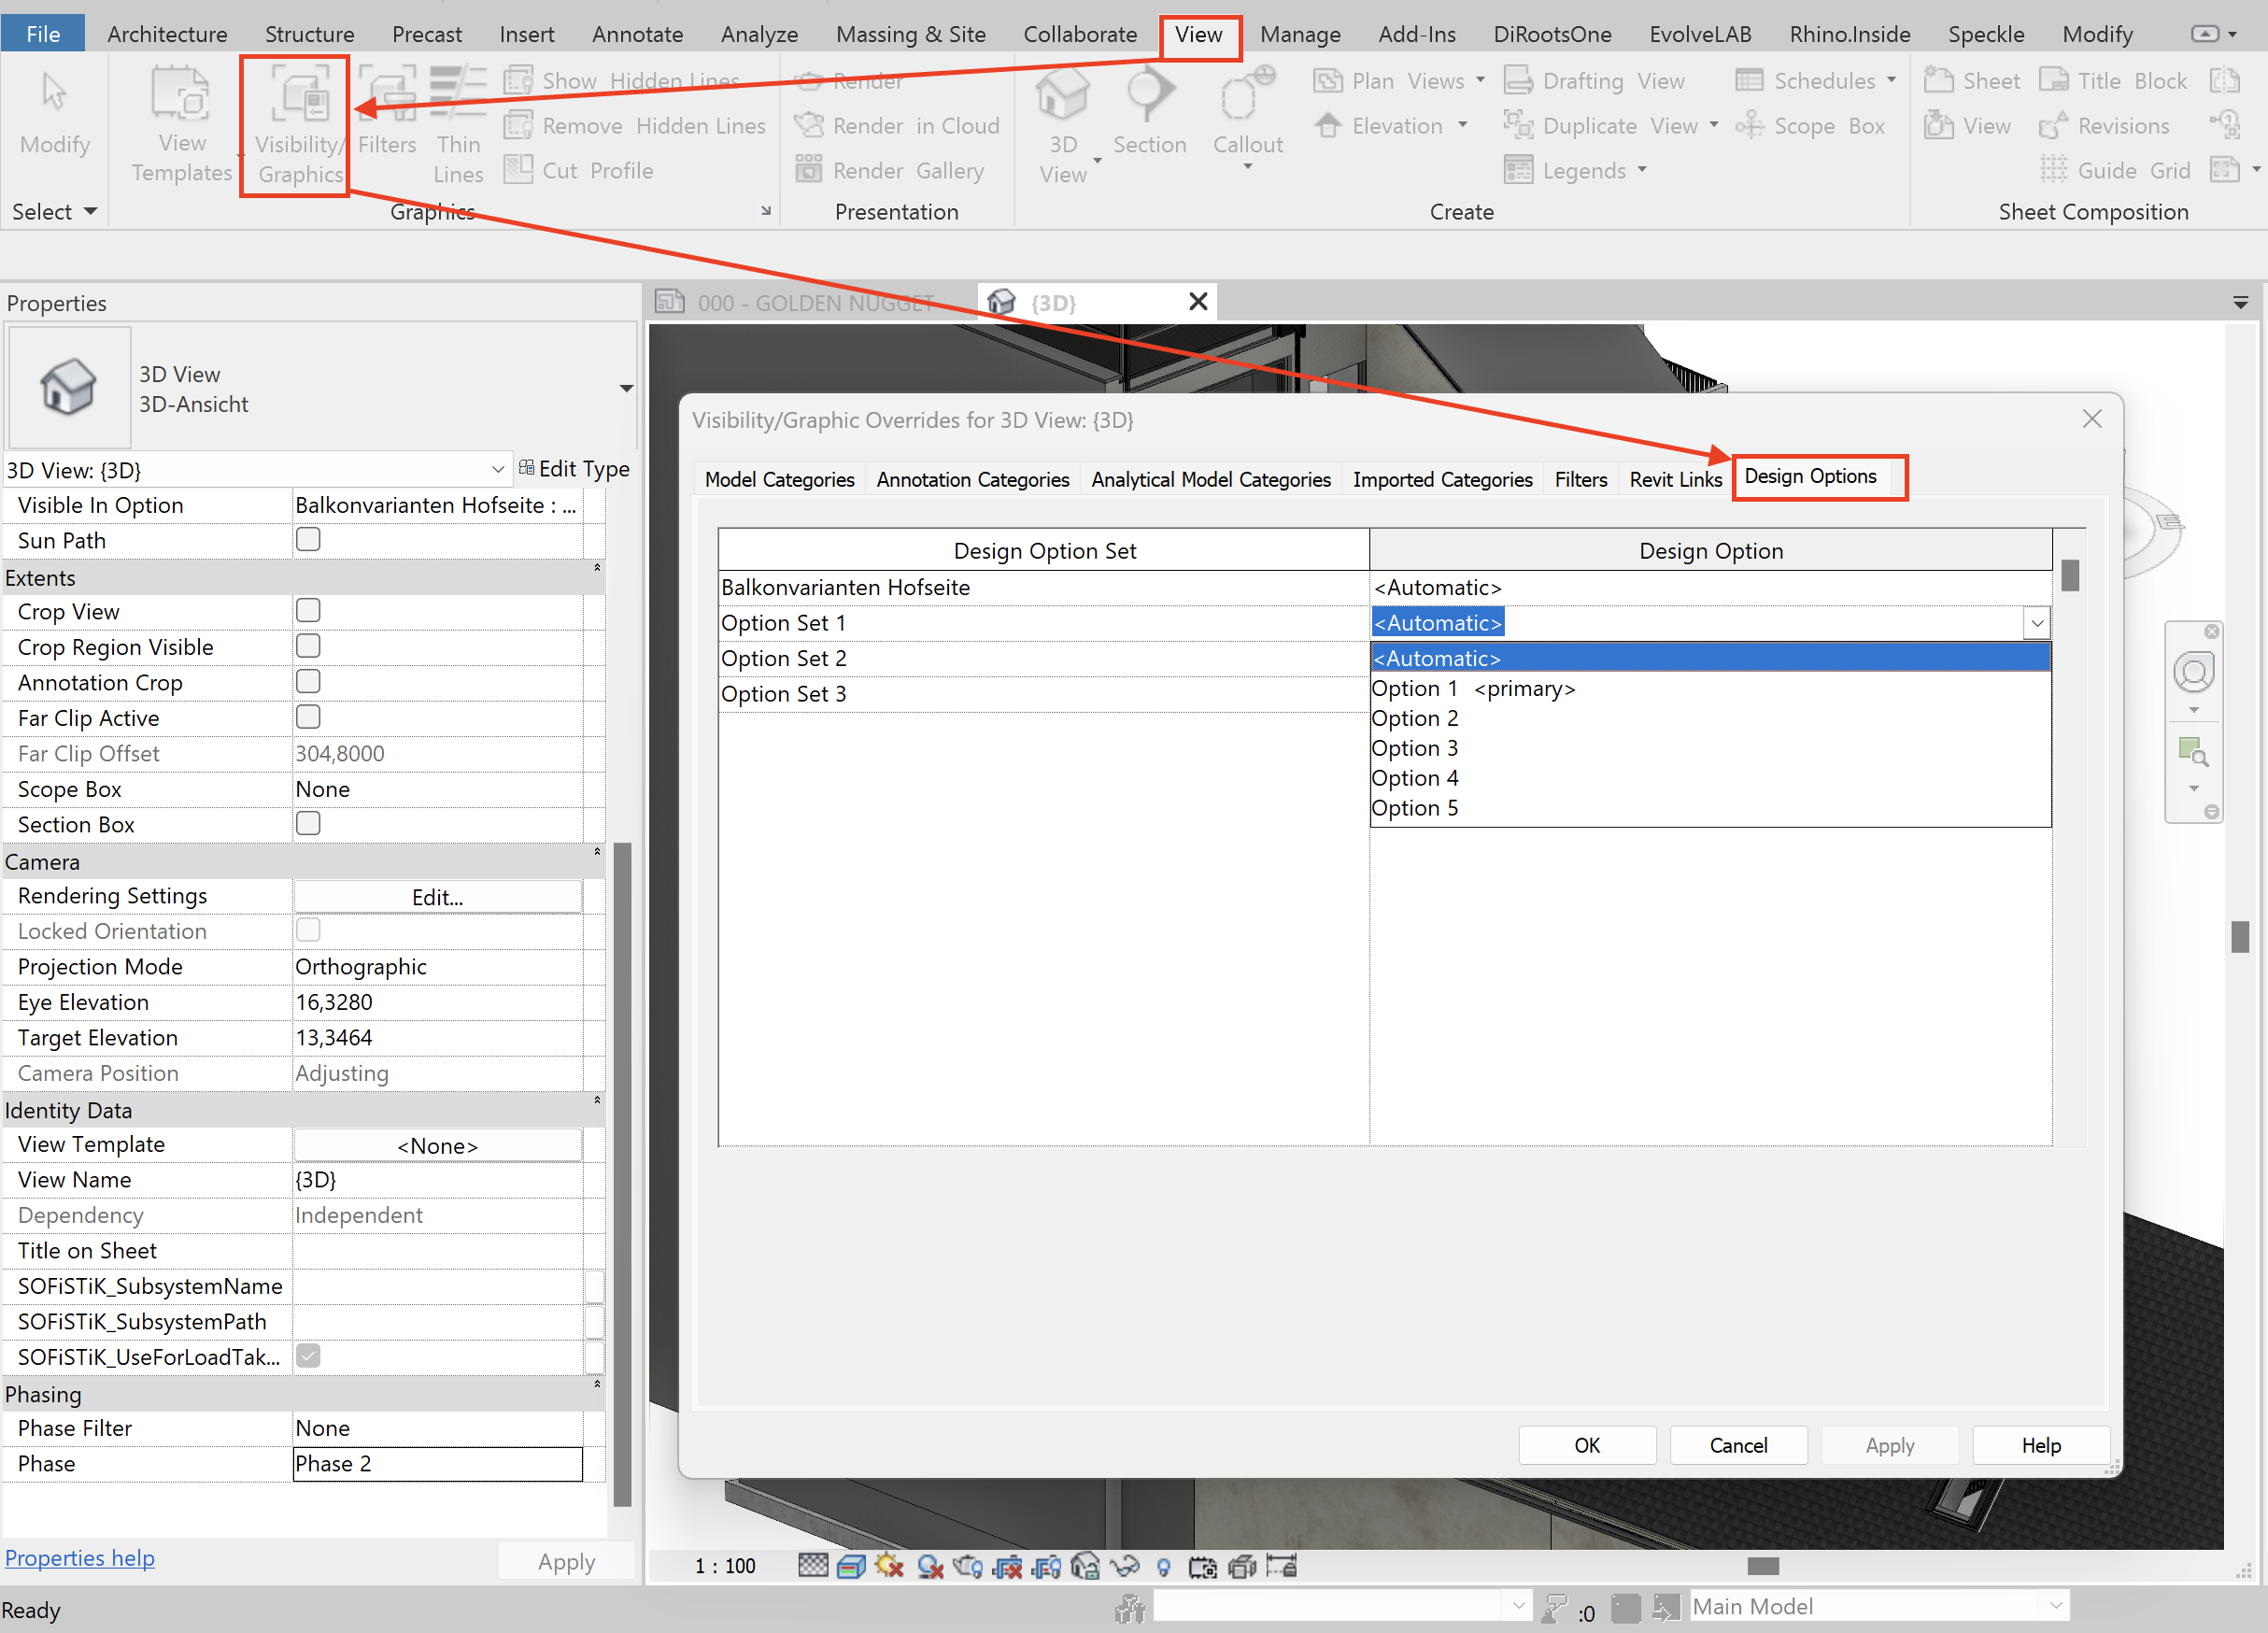Expand the Main Model dropdown in status bar

point(2055,1606)
